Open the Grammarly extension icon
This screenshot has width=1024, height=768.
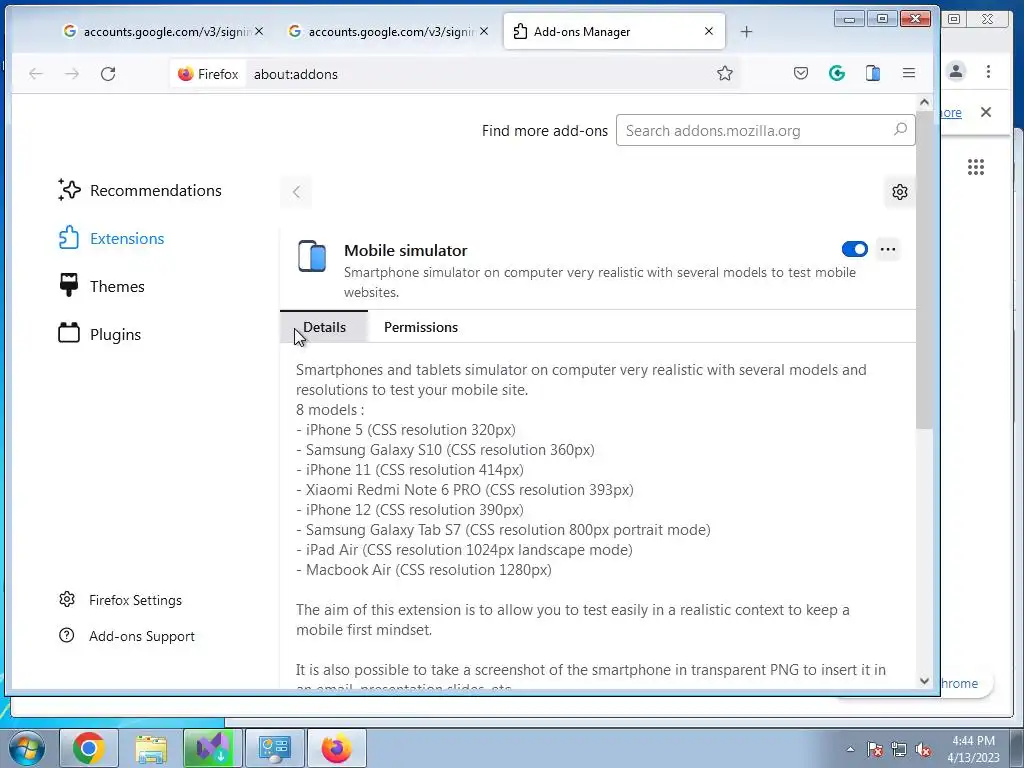[x=837, y=73]
